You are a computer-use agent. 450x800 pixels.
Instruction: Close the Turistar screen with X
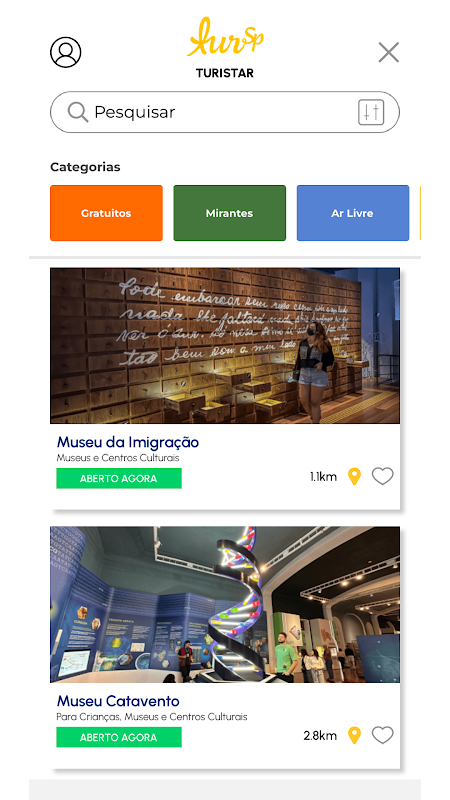tap(389, 52)
